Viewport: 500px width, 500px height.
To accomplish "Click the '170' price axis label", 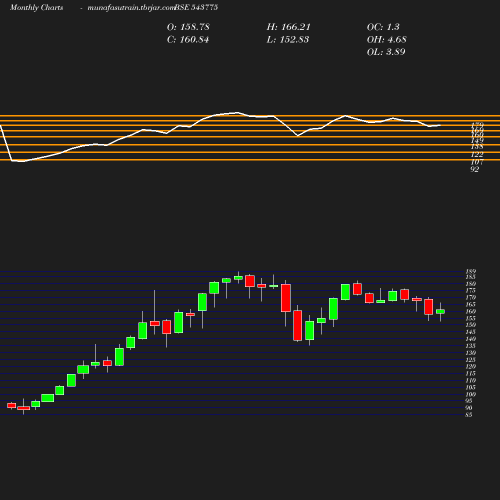I will click(471, 297).
